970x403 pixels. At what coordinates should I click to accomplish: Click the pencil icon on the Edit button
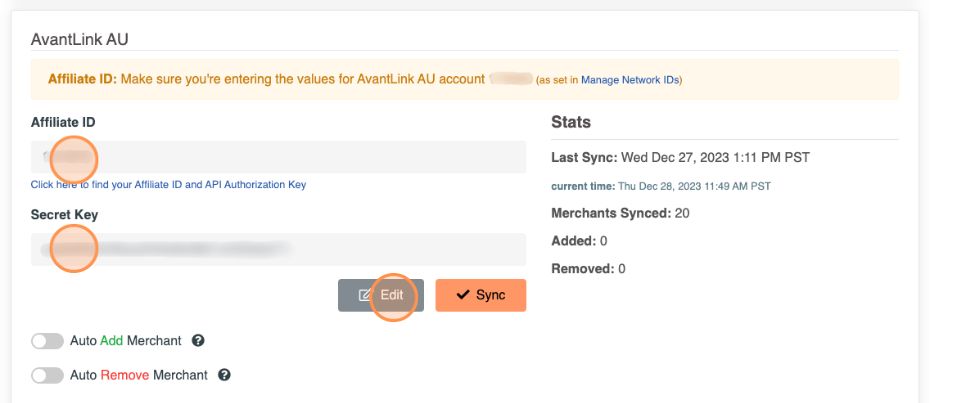coord(365,295)
